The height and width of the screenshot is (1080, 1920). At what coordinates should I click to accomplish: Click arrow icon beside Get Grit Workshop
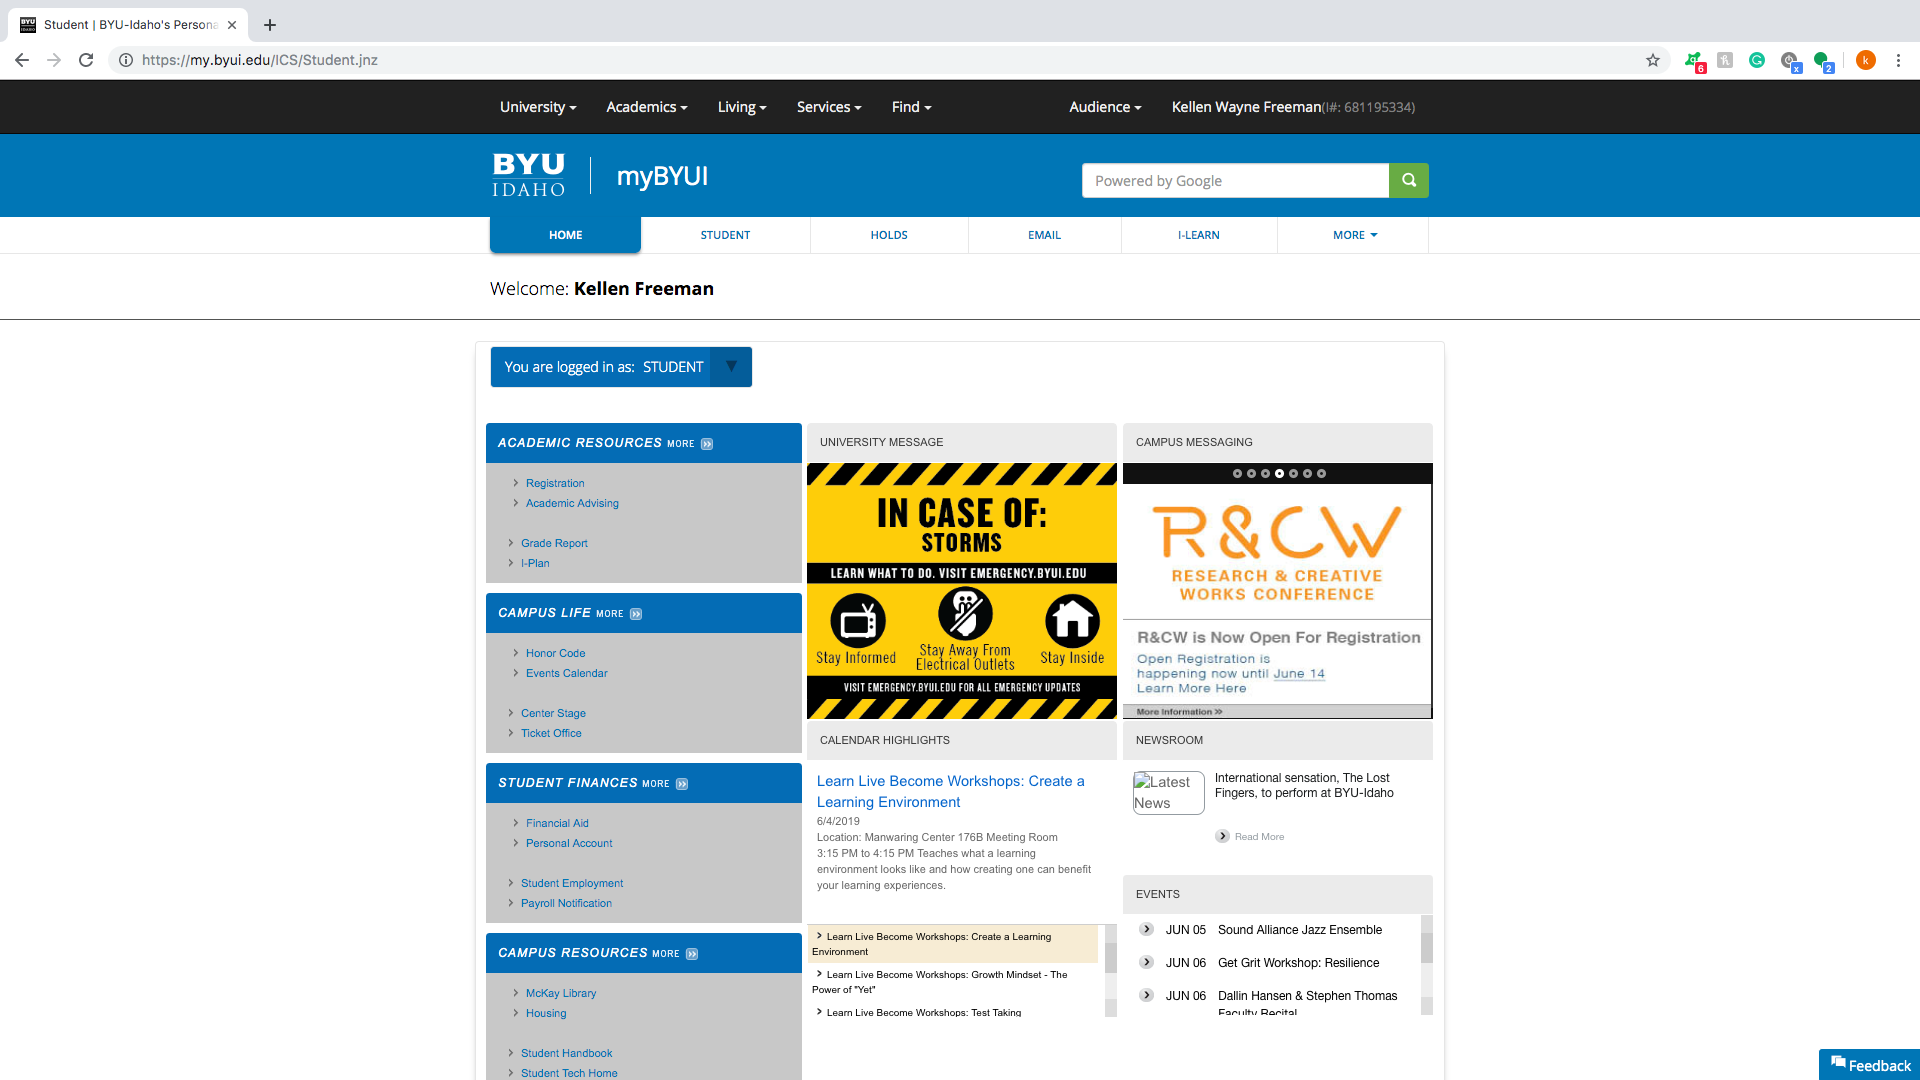click(x=1147, y=962)
